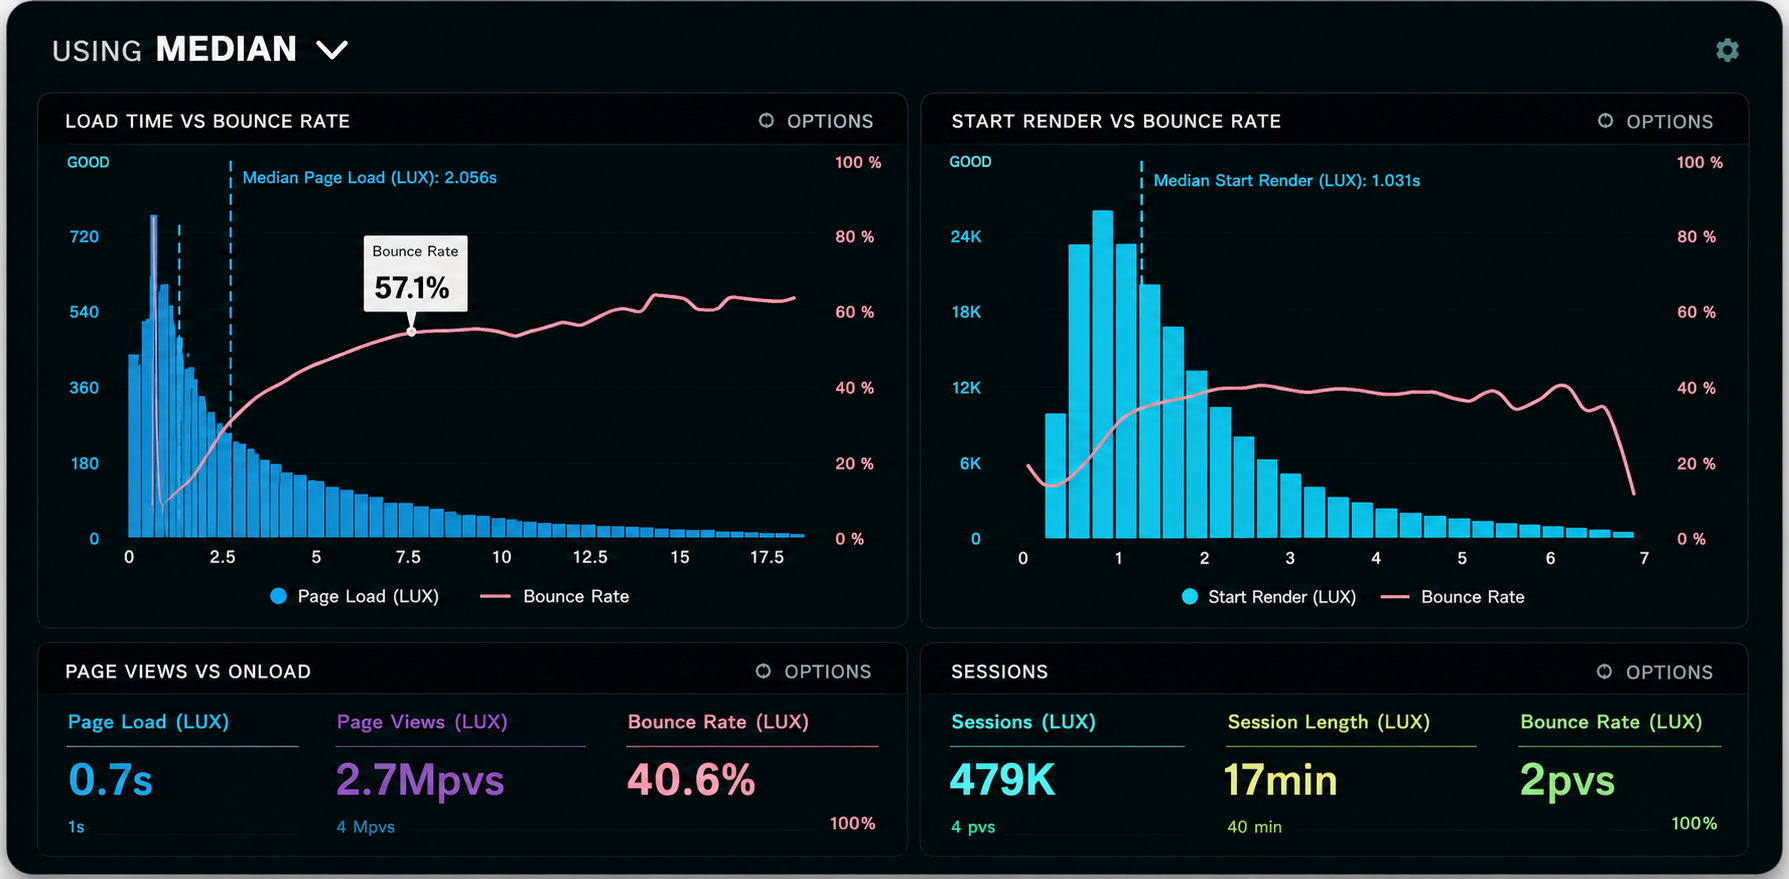
Task: Click START RENDER VS BOUNCE RATE title
Action: pos(1116,121)
